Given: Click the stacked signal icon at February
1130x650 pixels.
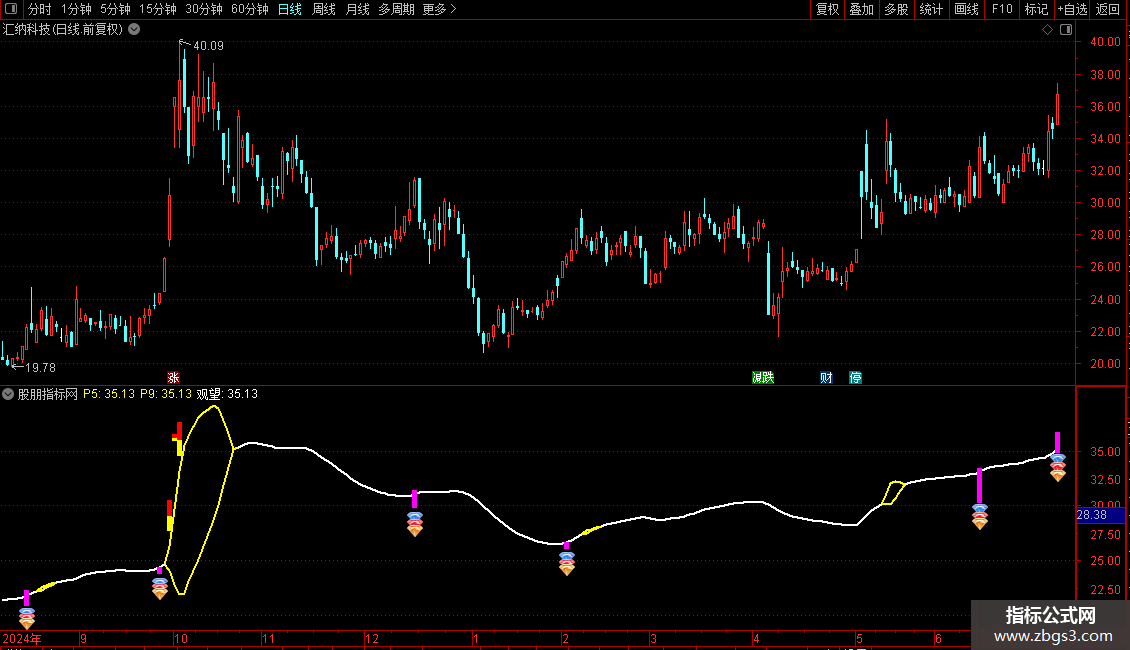Looking at the screenshot, I should click(567, 564).
